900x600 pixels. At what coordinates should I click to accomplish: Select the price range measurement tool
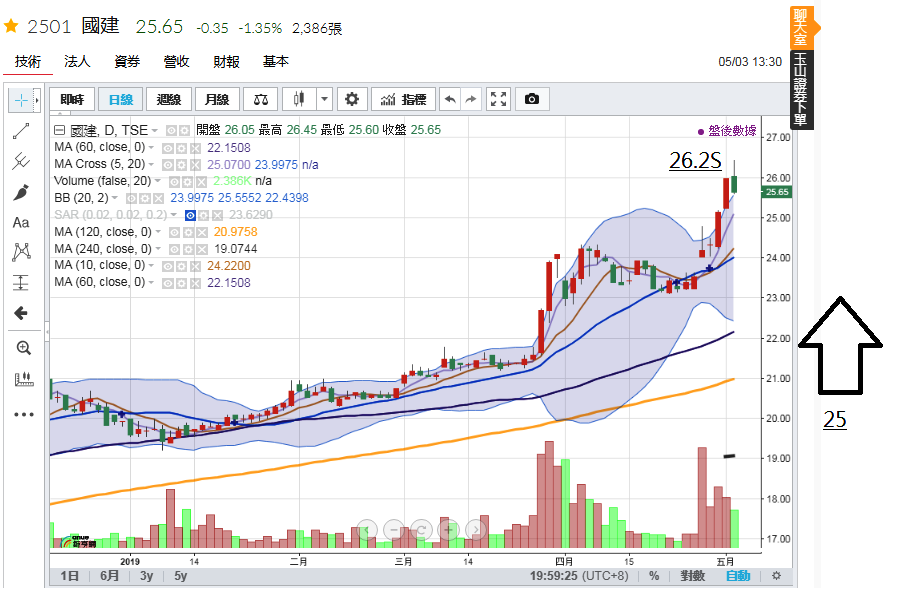[21, 282]
